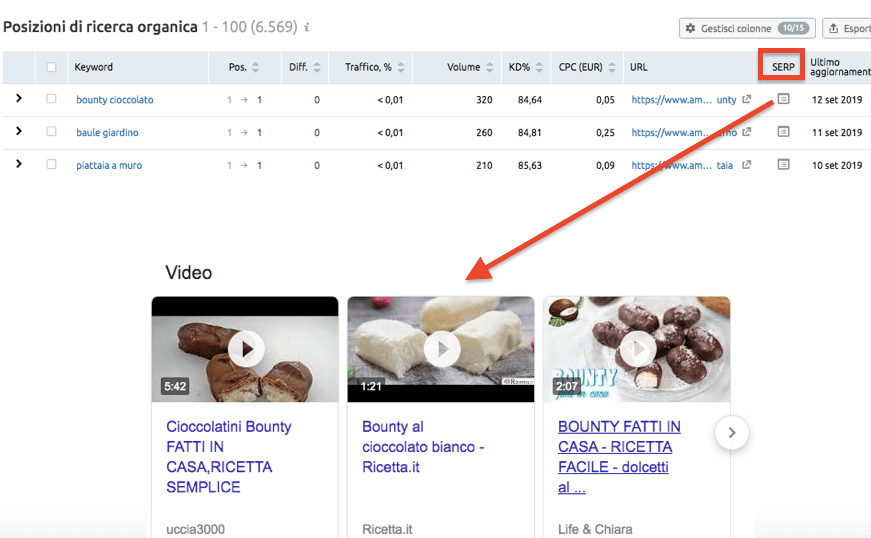Click the URL column header
The width and height of the screenshot is (871, 538).
[x=638, y=67]
